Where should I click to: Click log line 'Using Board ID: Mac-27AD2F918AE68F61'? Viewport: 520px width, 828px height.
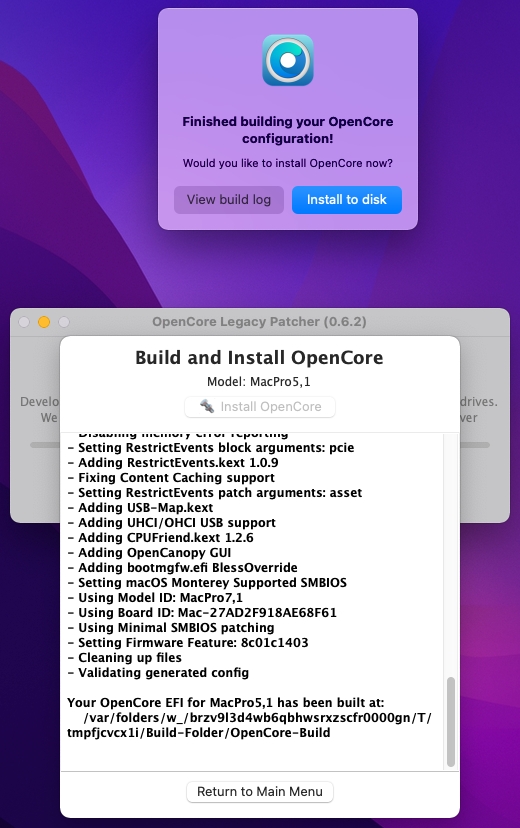pyautogui.click(x=202, y=613)
